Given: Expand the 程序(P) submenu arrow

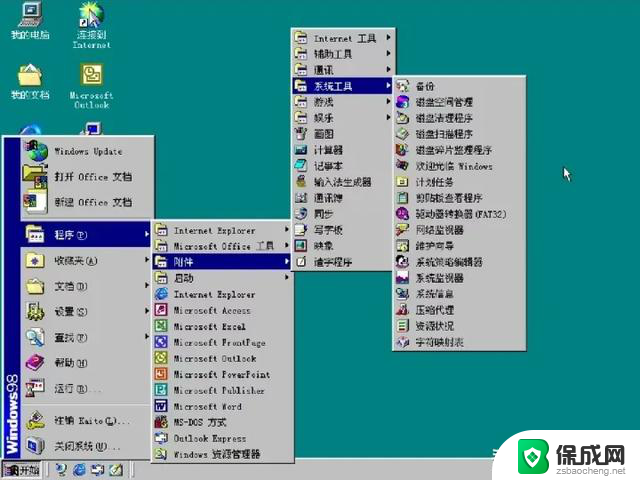Looking at the screenshot, I should pos(147,234).
